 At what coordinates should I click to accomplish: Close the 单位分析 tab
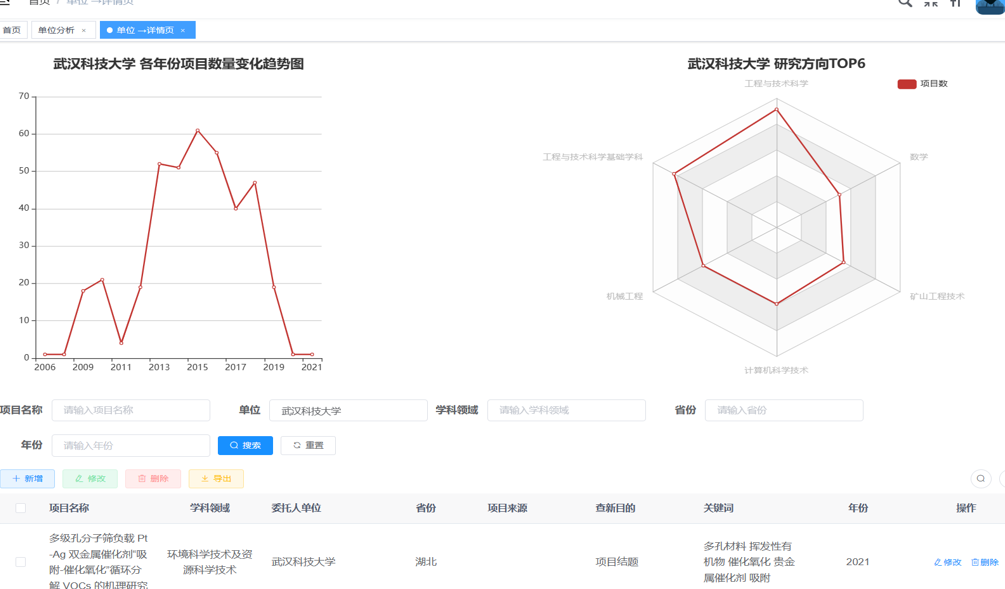pyautogui.click(x=83, y=30)
